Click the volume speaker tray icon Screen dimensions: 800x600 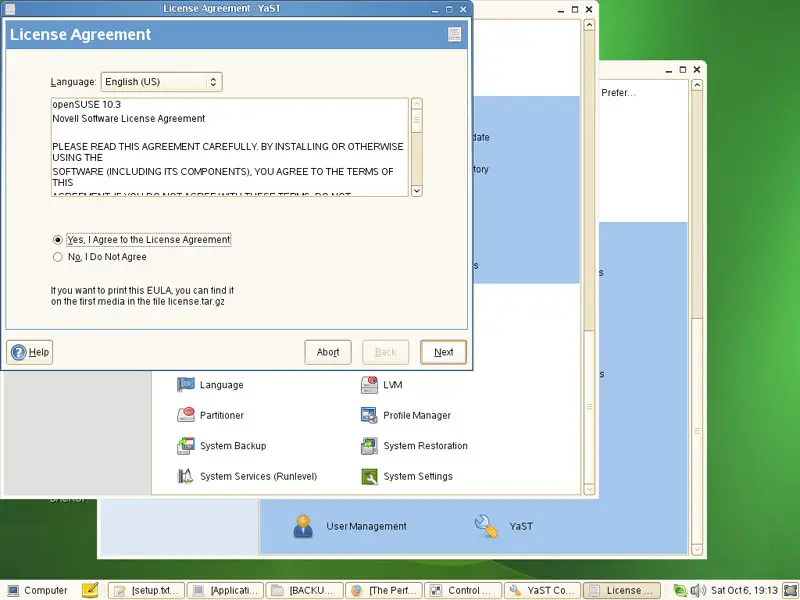pos(697,590)
